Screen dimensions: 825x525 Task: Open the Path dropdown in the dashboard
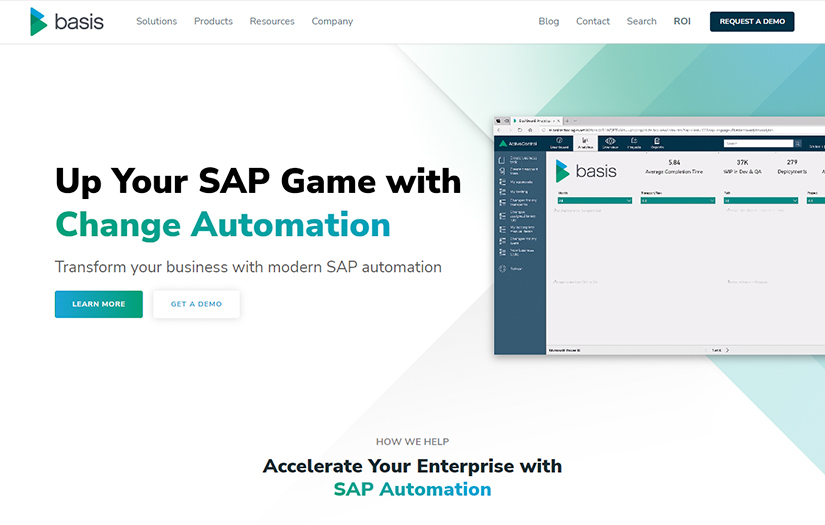coord(761,200)
